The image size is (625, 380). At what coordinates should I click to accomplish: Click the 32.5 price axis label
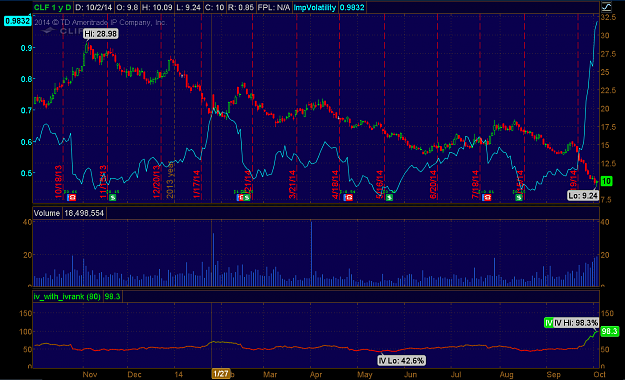tap(608, 17)
